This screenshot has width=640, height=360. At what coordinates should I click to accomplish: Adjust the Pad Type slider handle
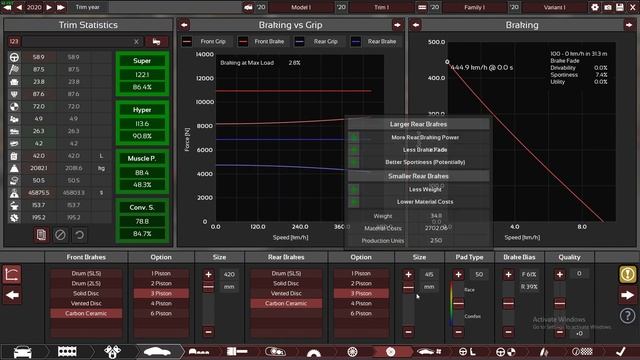click(458, 303)
